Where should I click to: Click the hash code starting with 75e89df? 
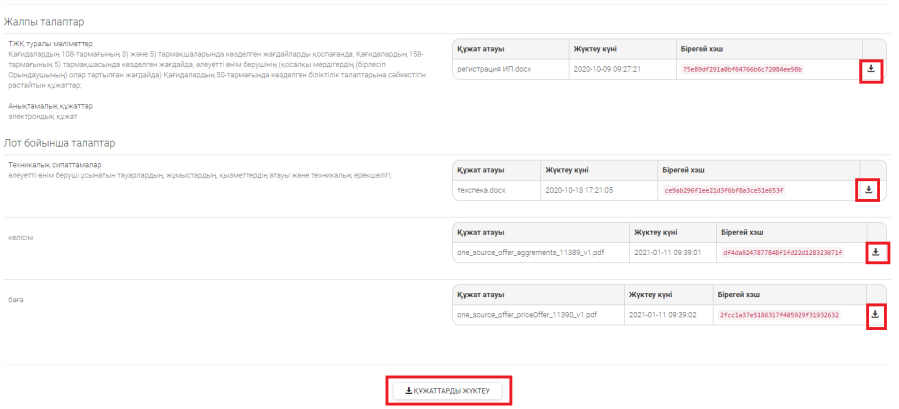(x=741, y=70)
